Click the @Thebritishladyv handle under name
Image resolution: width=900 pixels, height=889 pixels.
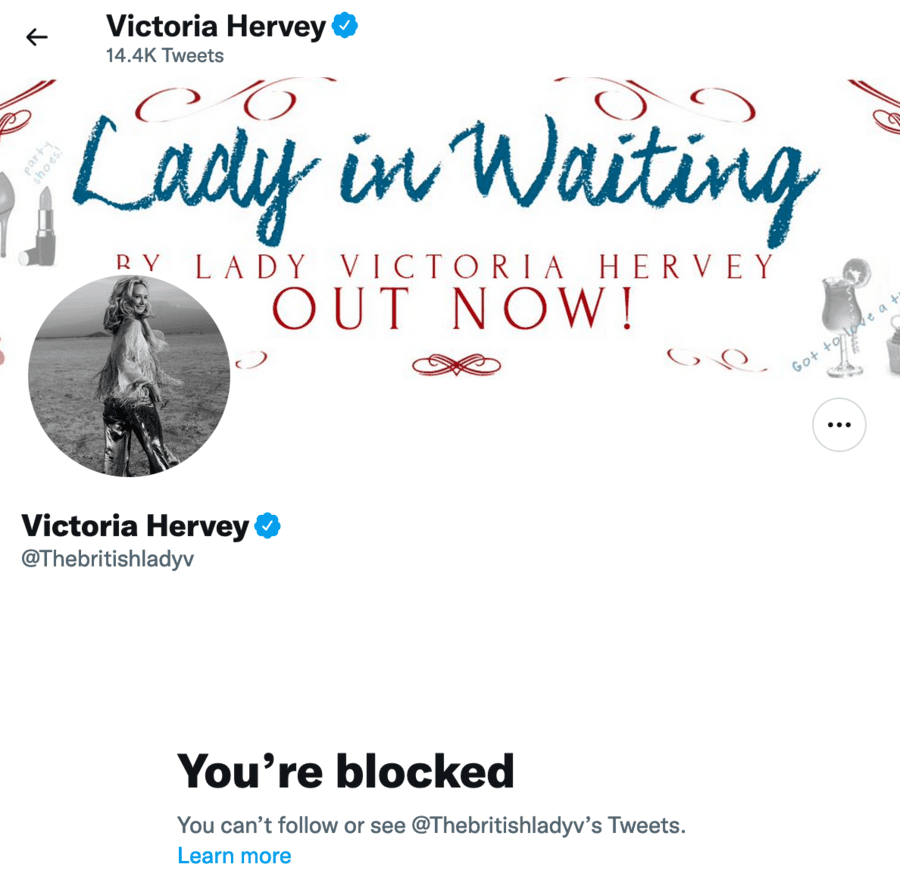pos(107,558)
